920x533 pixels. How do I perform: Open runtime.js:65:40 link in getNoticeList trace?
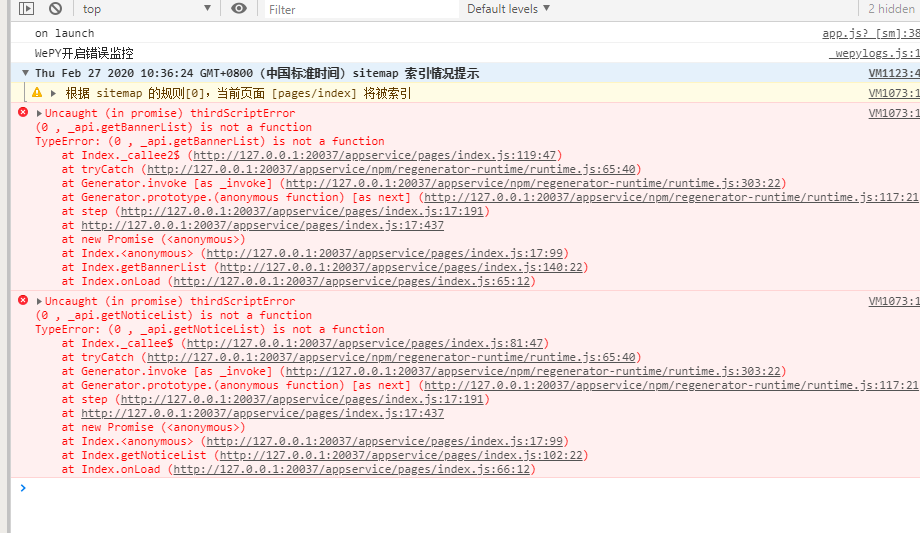[x=391, y=357]
